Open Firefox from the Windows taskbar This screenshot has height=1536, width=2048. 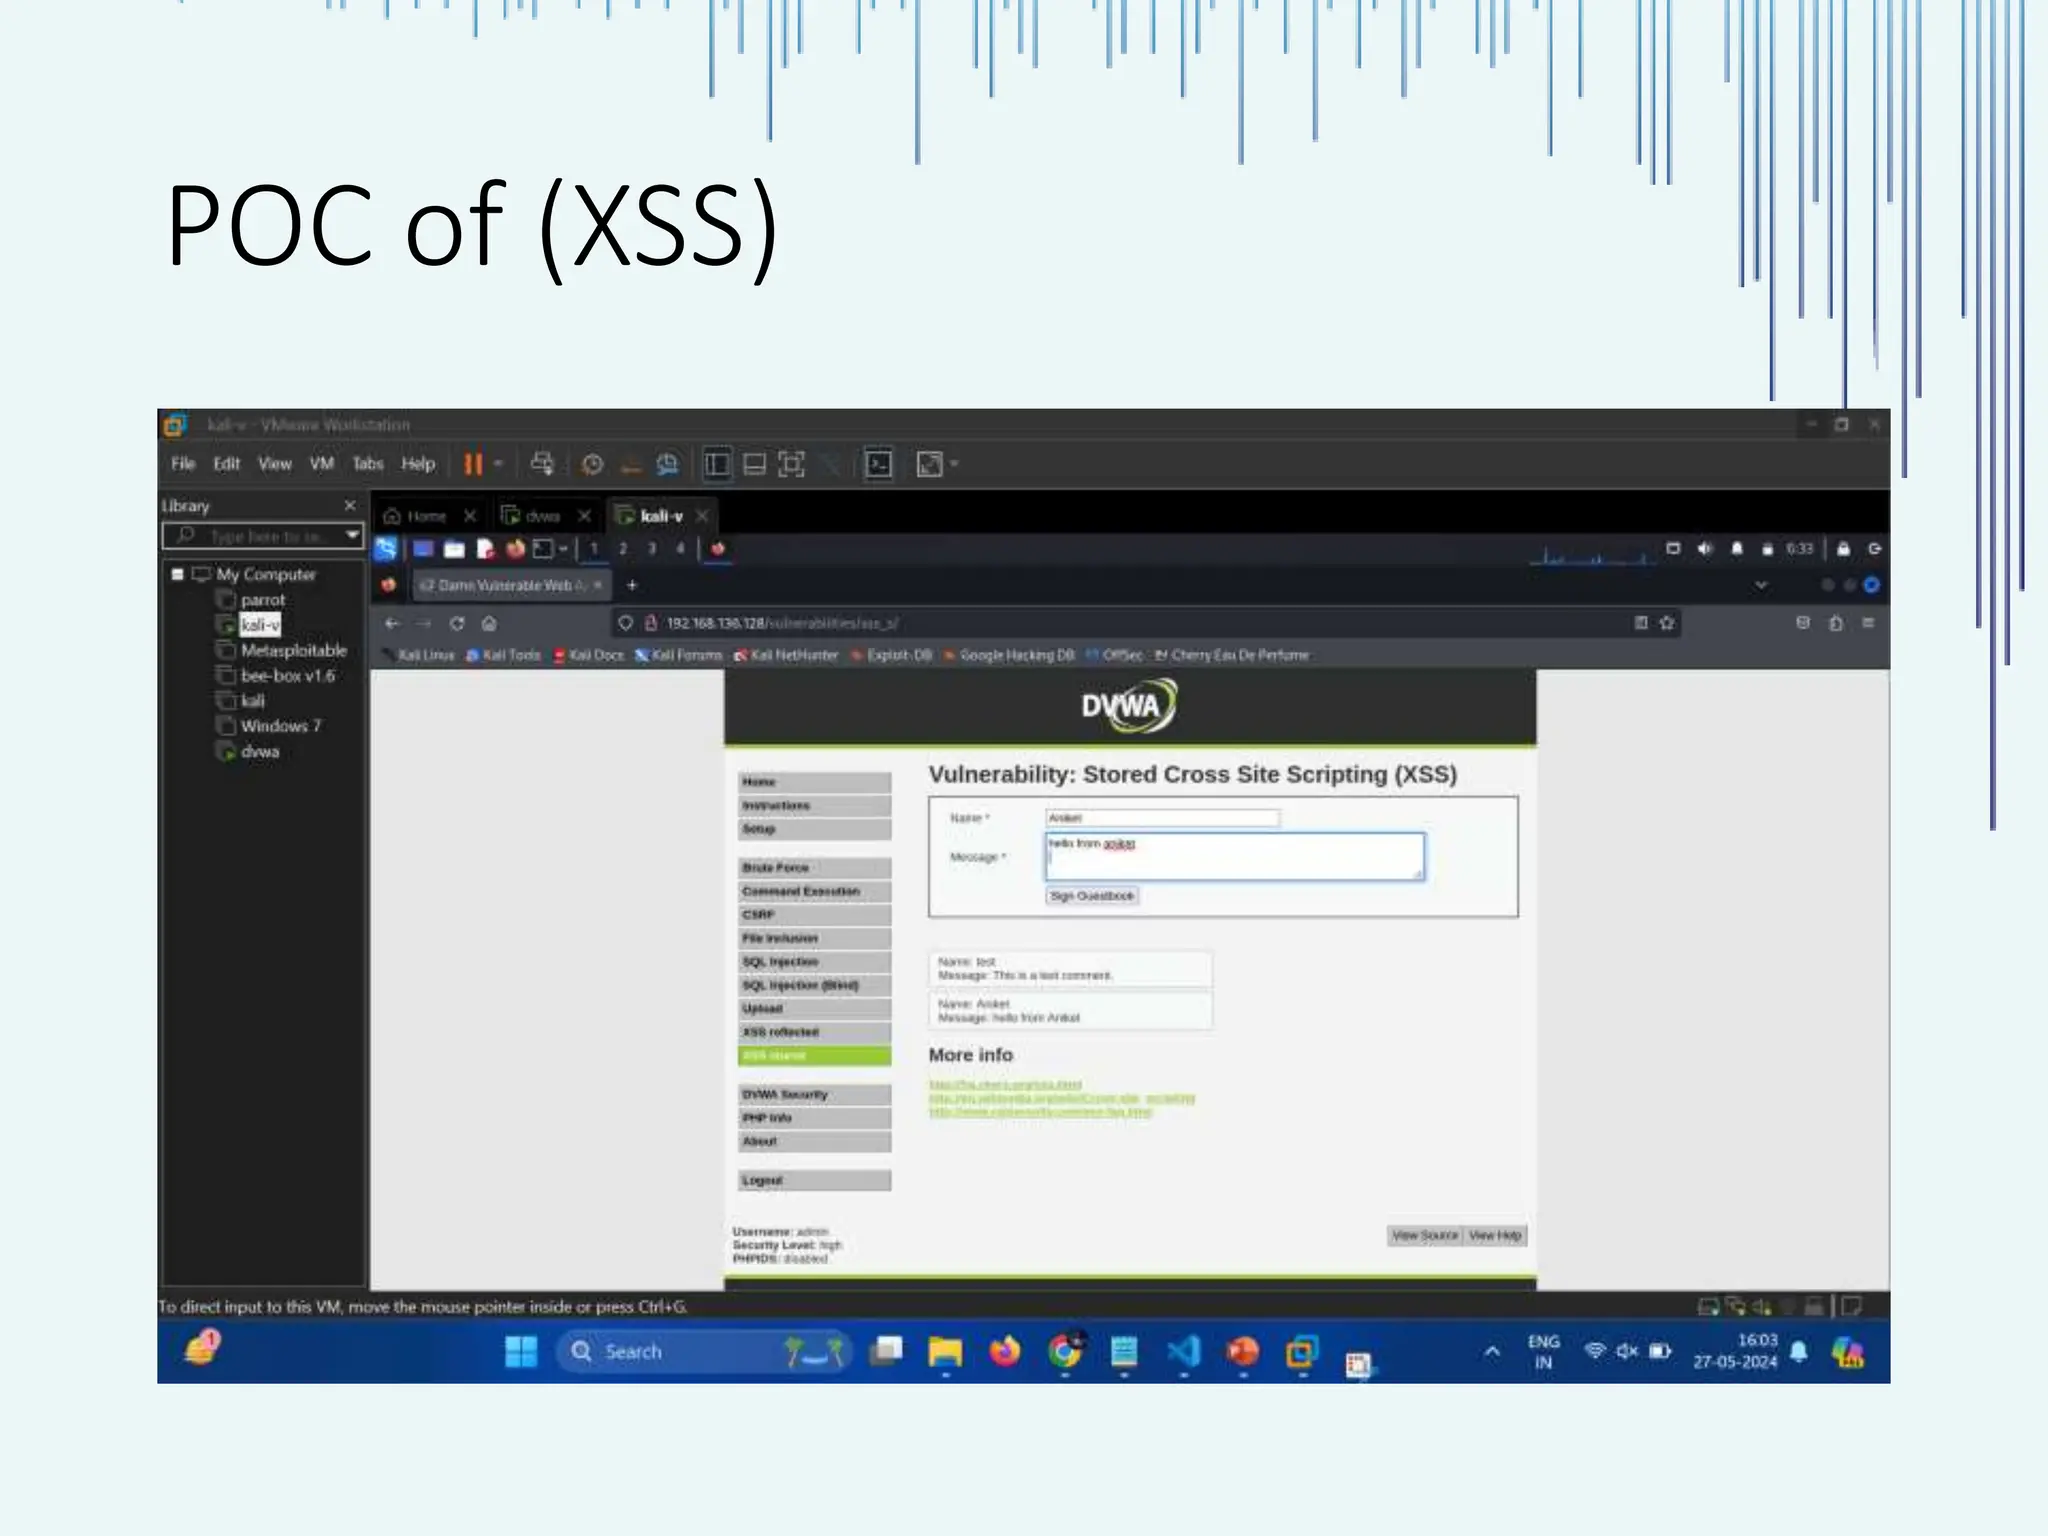(x=1005, y=1352)
